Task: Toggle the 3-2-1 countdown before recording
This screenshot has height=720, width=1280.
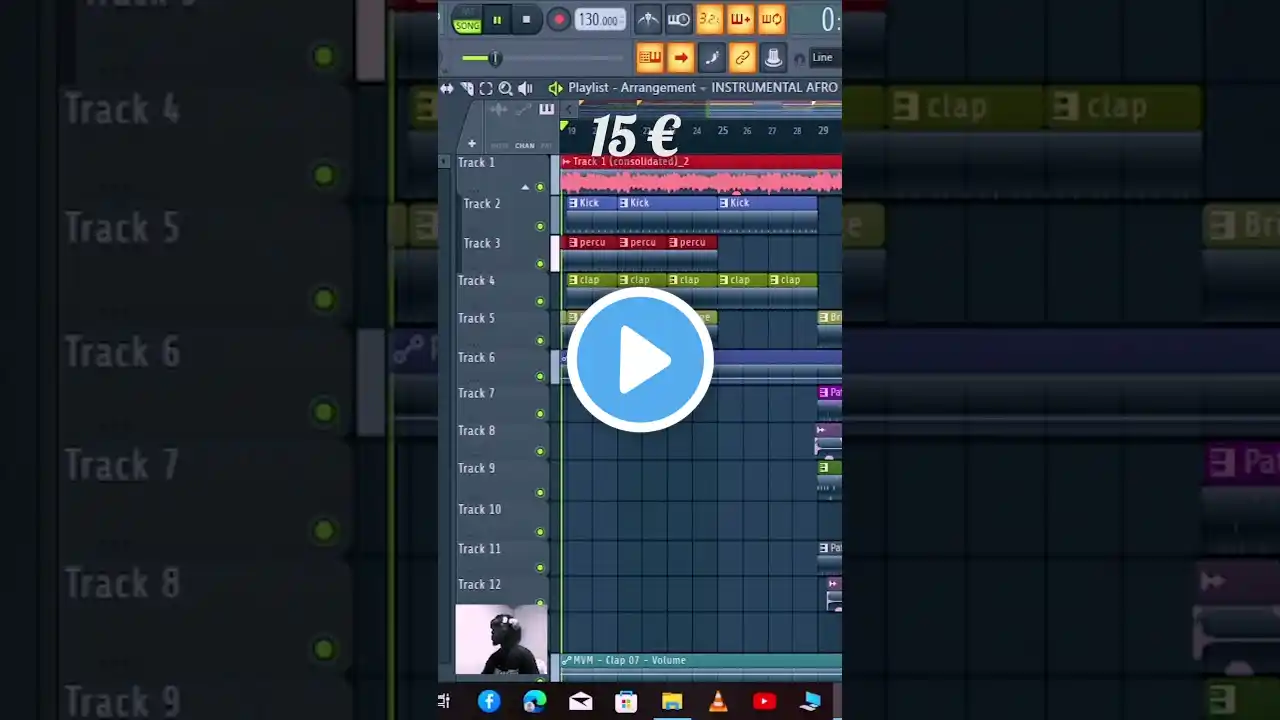Action: [x=709, y=19]
